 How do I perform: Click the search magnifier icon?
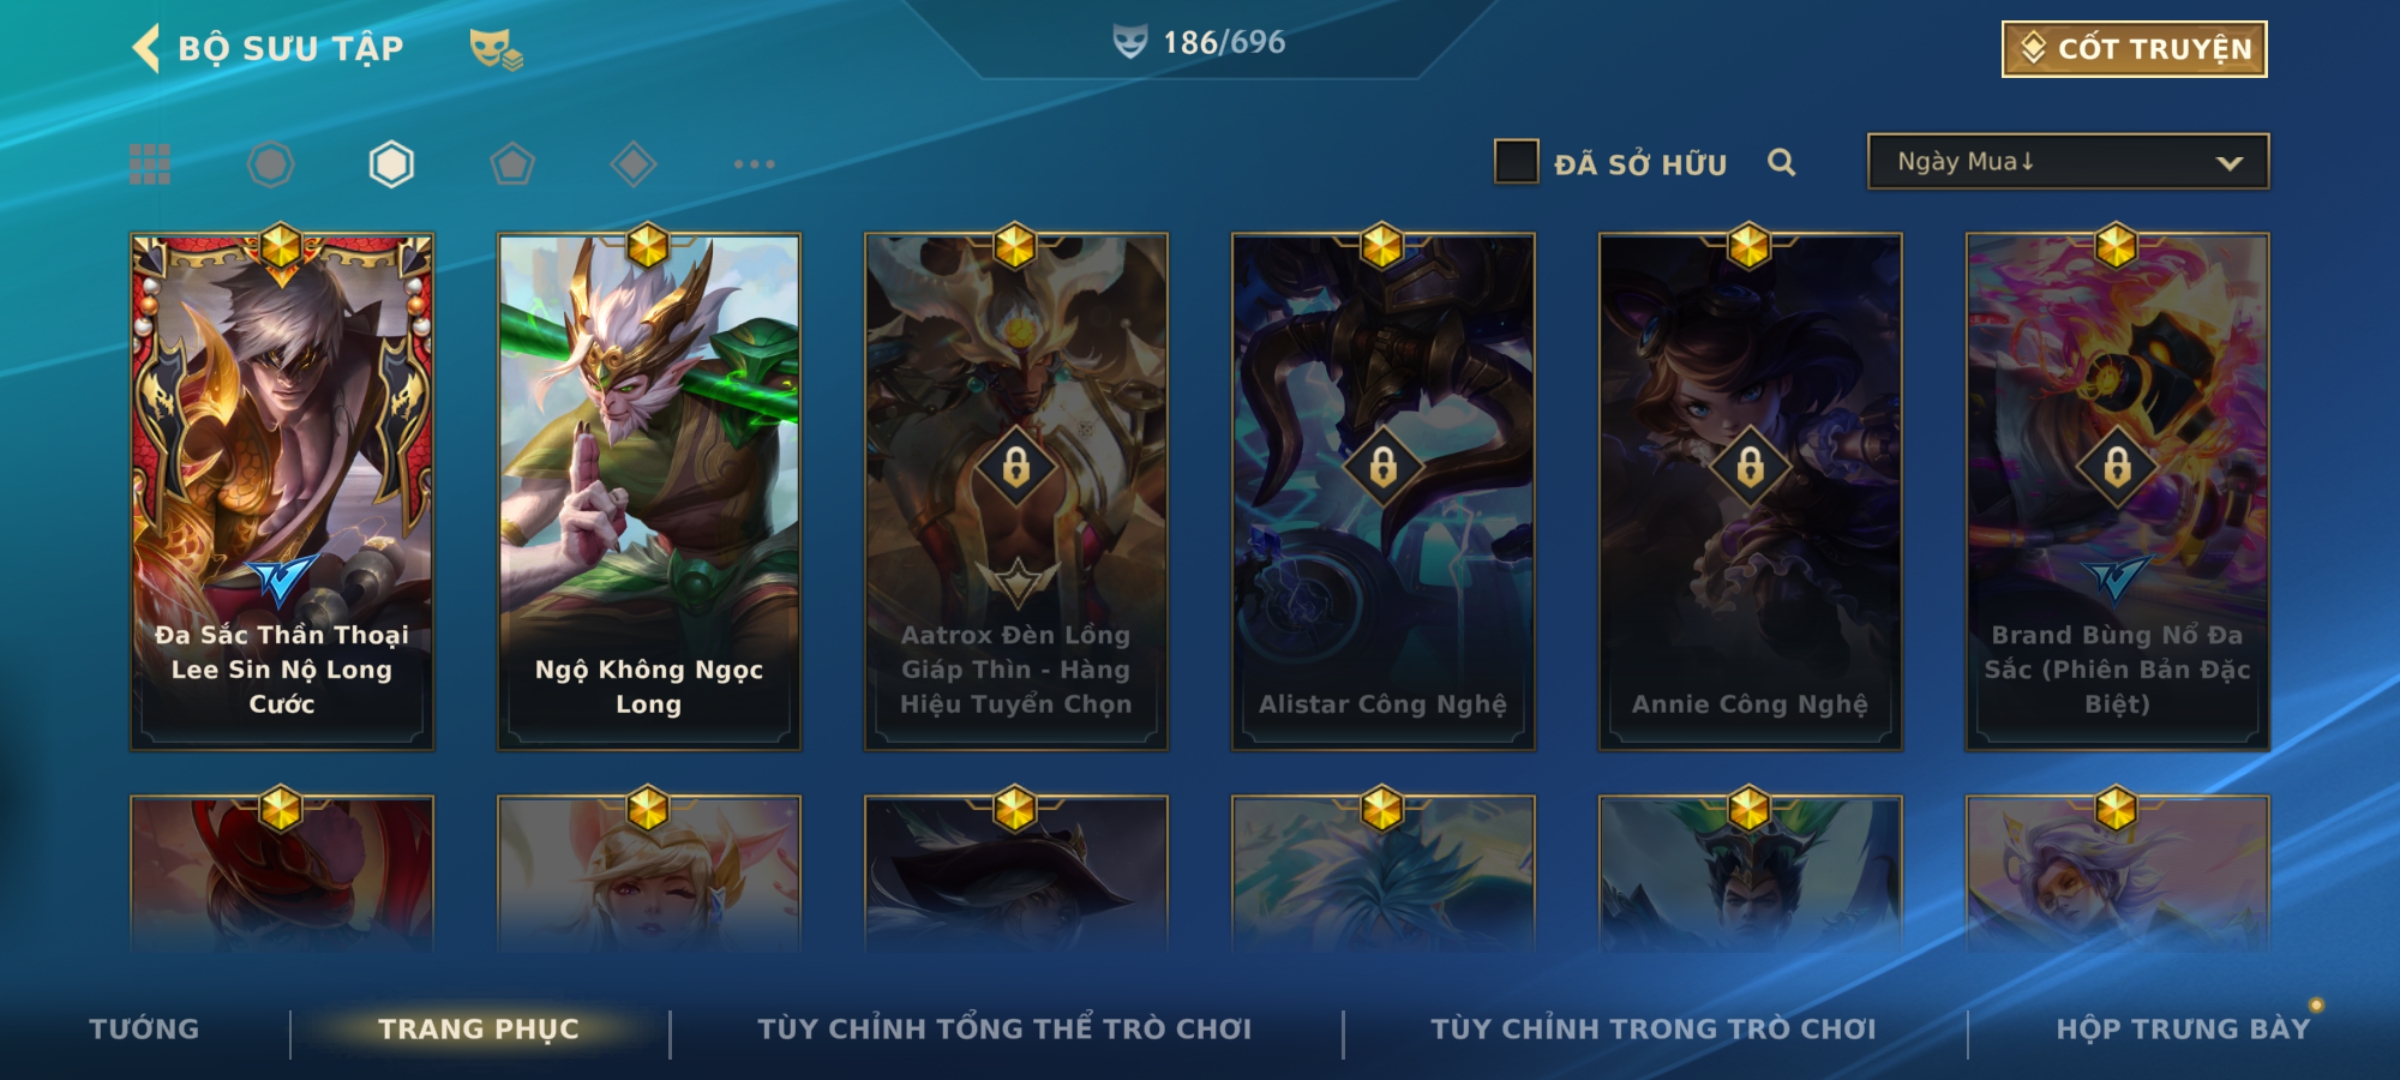tap(1781, 162)
